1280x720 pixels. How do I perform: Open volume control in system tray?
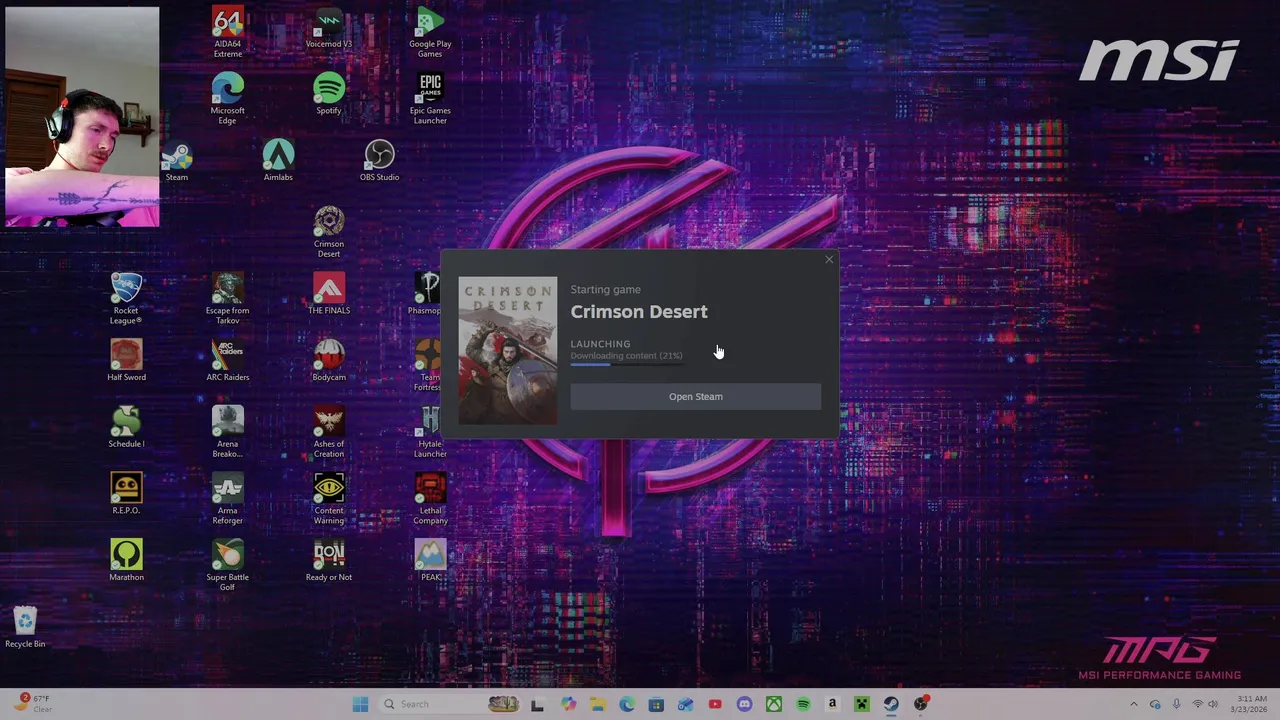tap(1214, 704)
